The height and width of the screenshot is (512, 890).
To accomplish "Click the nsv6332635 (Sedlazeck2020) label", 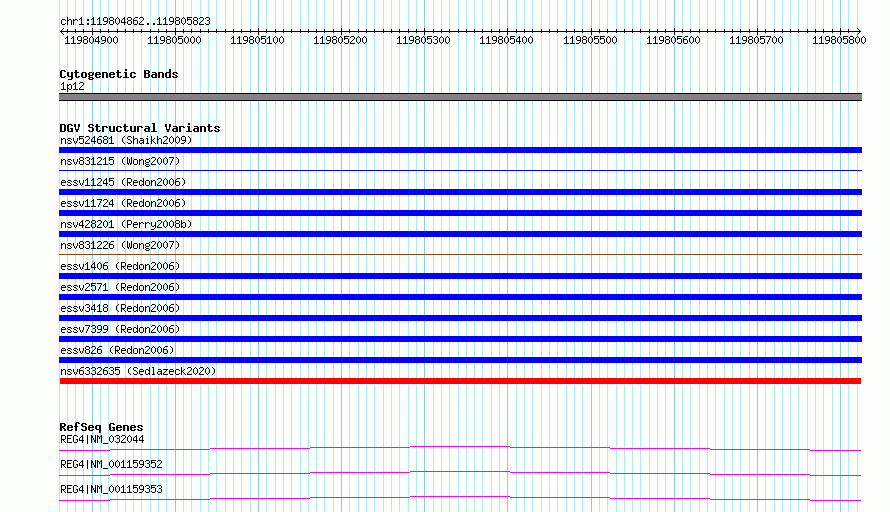I will pyautogui.click(x=138, y=371).
